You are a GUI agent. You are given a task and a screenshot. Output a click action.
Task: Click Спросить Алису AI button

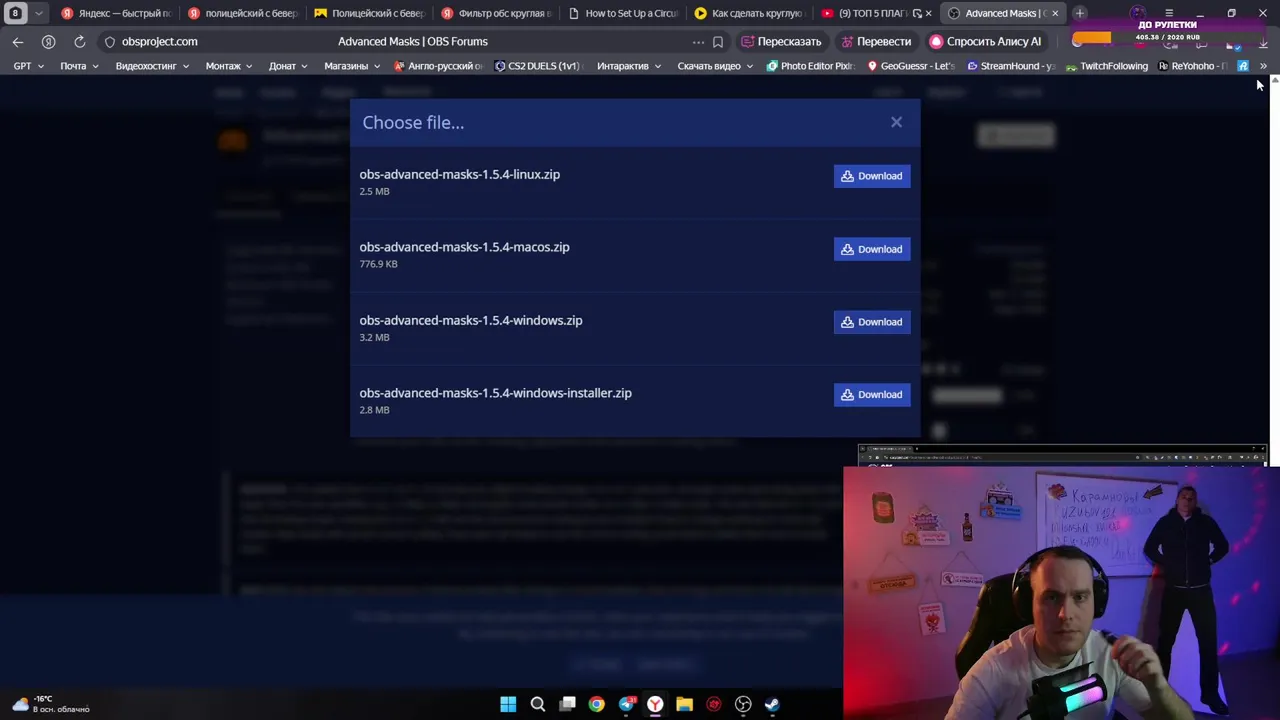coord(985,42)
